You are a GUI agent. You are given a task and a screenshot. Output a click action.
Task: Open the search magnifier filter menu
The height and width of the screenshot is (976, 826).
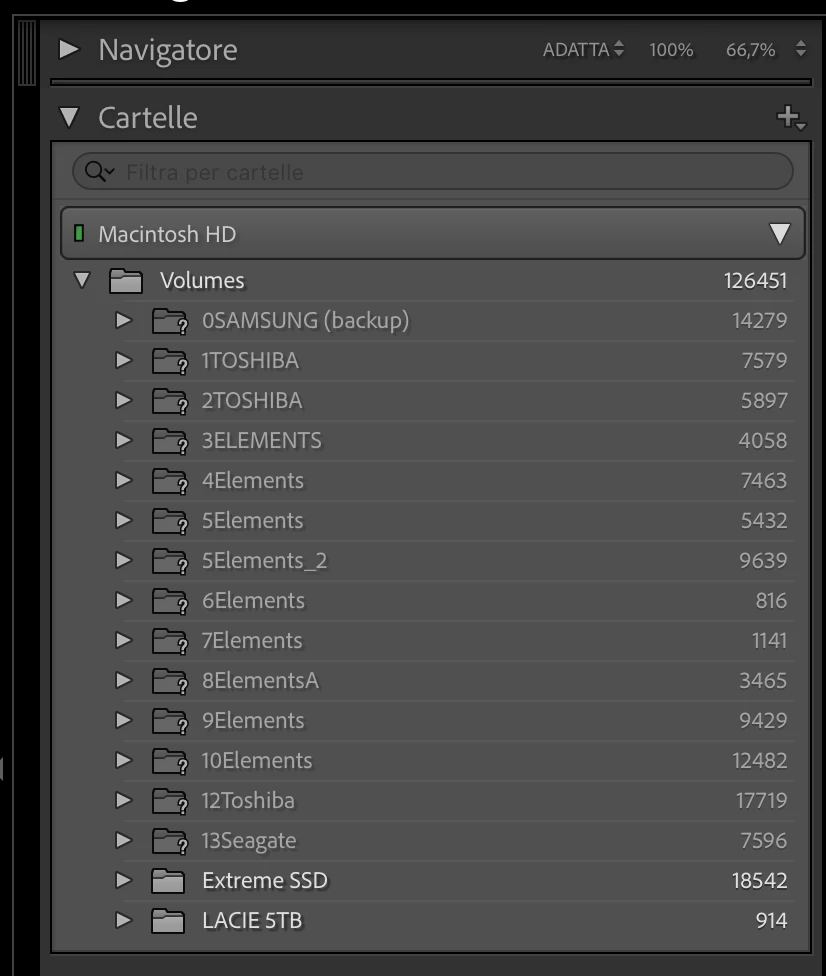(x=100, y=171)
